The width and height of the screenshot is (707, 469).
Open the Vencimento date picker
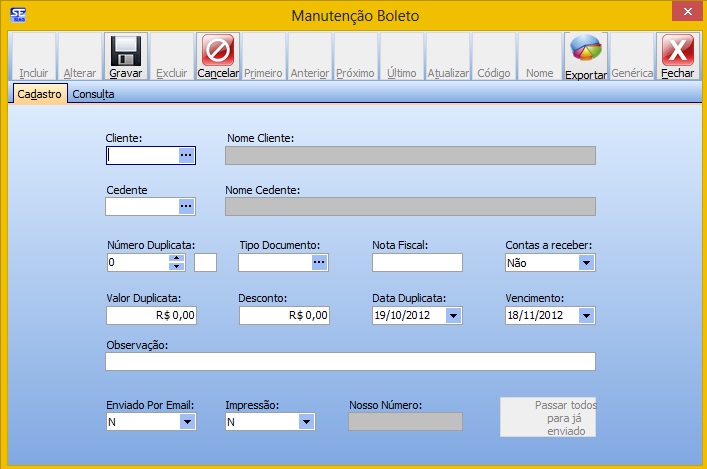pos(586,315)
